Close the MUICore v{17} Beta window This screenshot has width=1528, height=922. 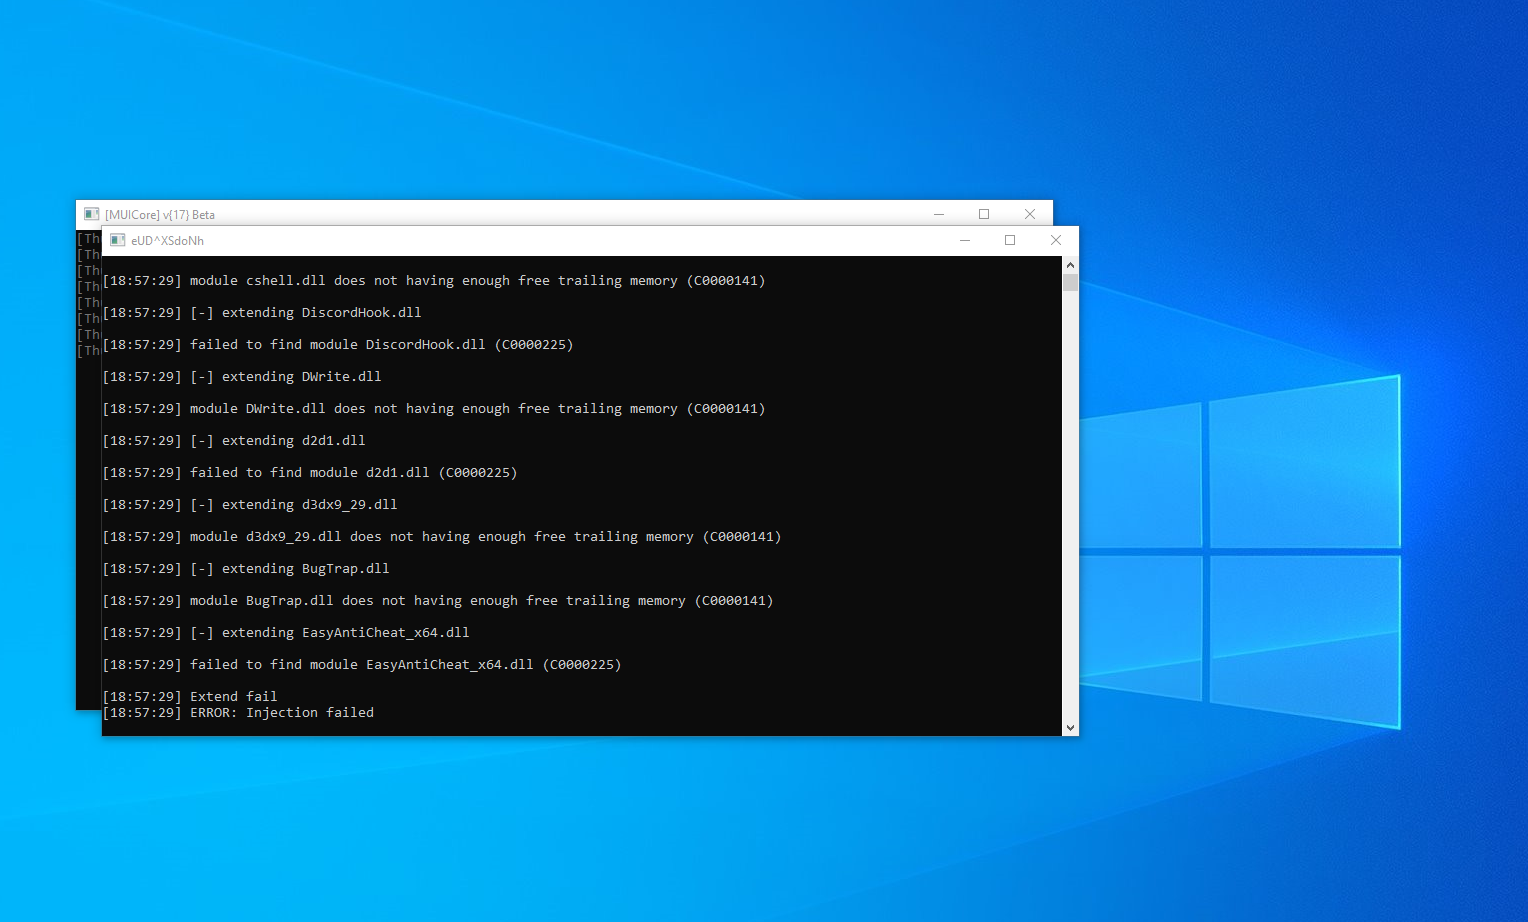1030,214
